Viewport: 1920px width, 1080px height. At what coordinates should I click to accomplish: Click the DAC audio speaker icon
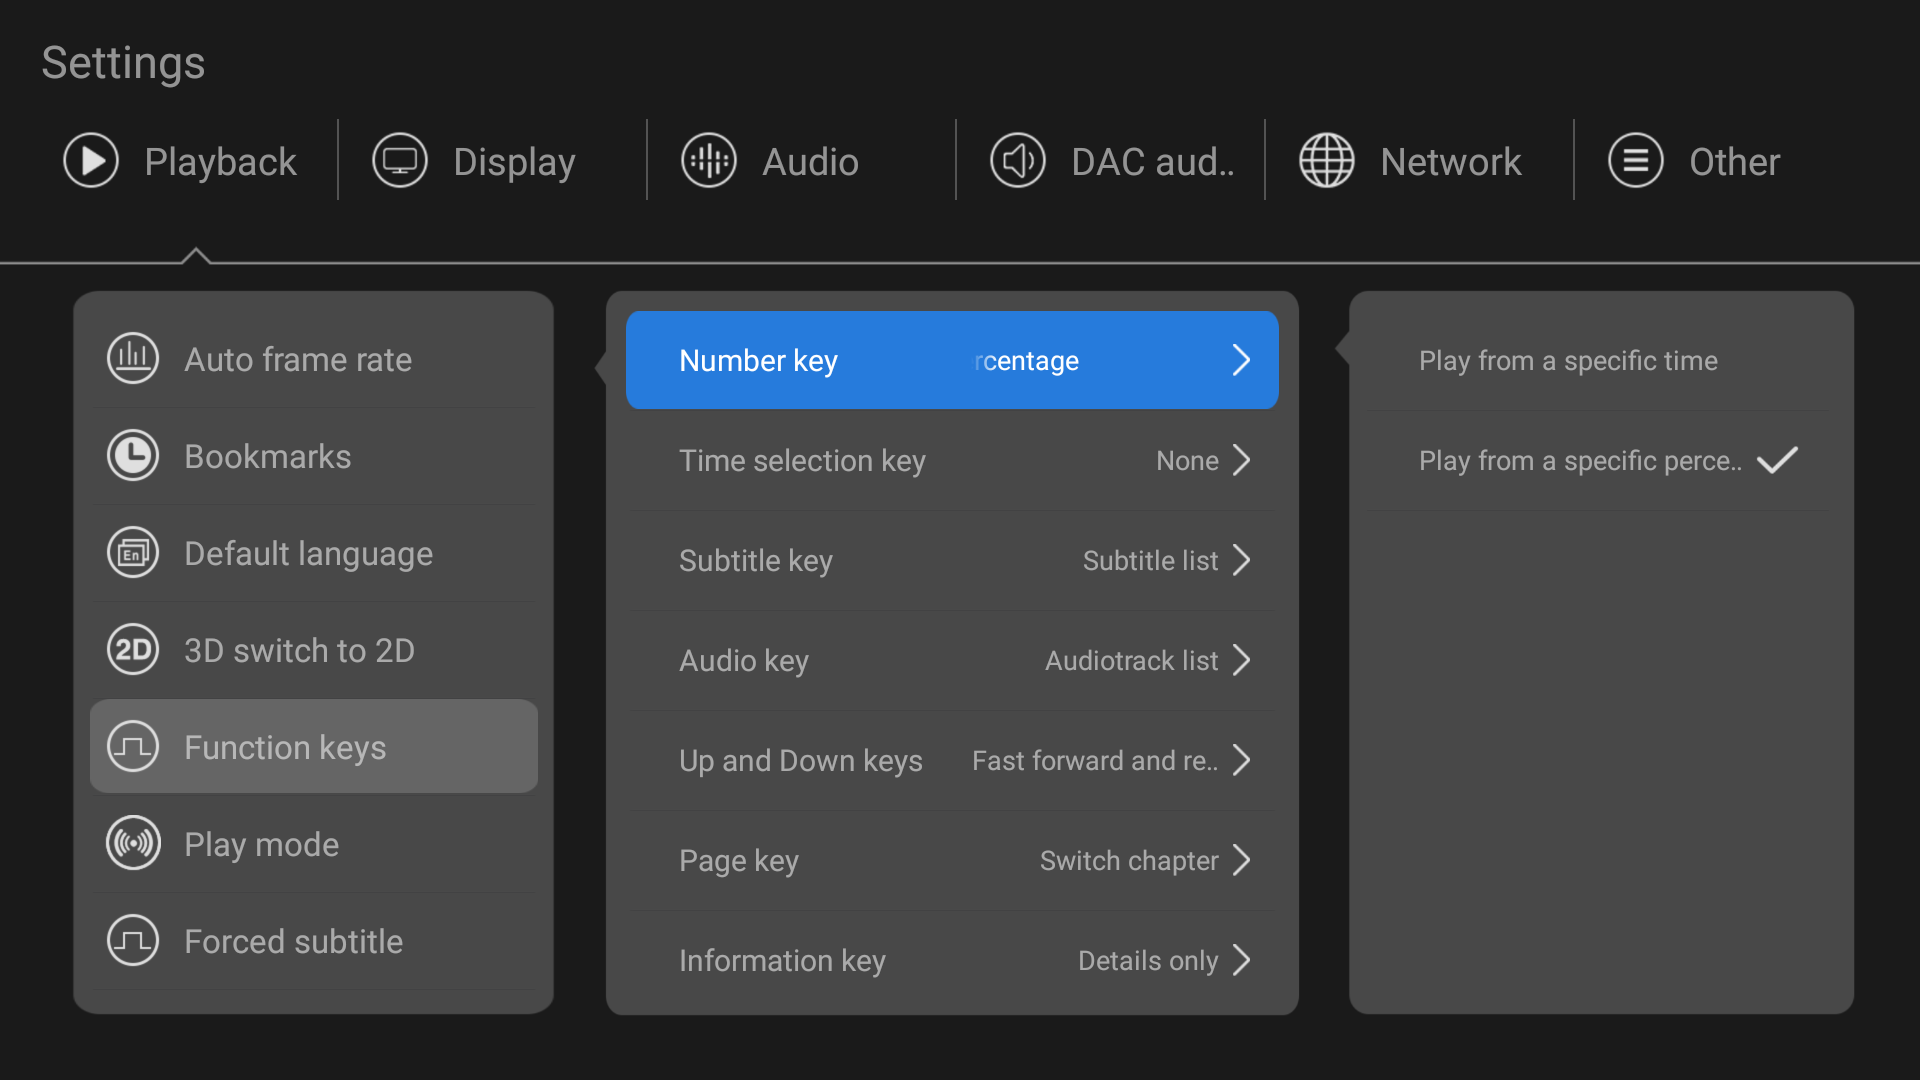[x=1018, y=161]
